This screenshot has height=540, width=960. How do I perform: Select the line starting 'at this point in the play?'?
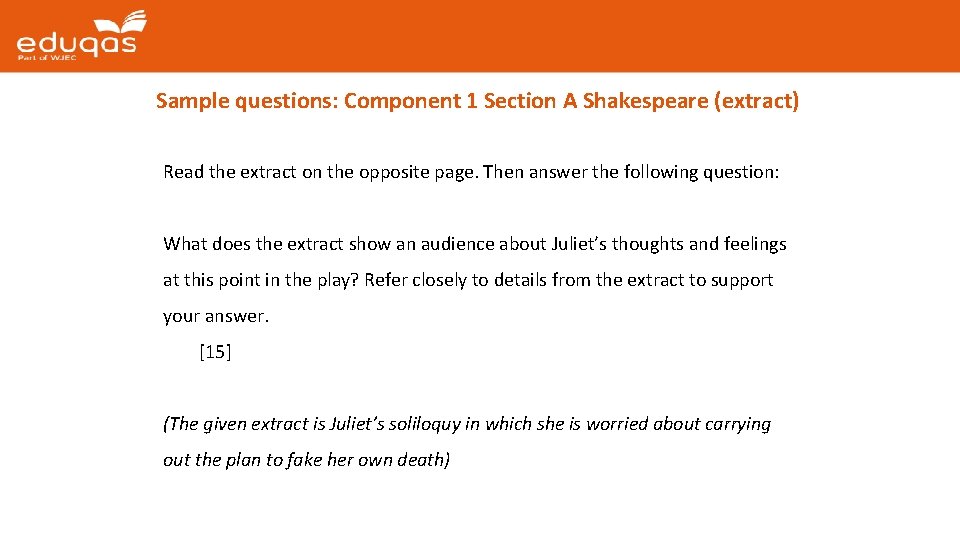(468, 280)
